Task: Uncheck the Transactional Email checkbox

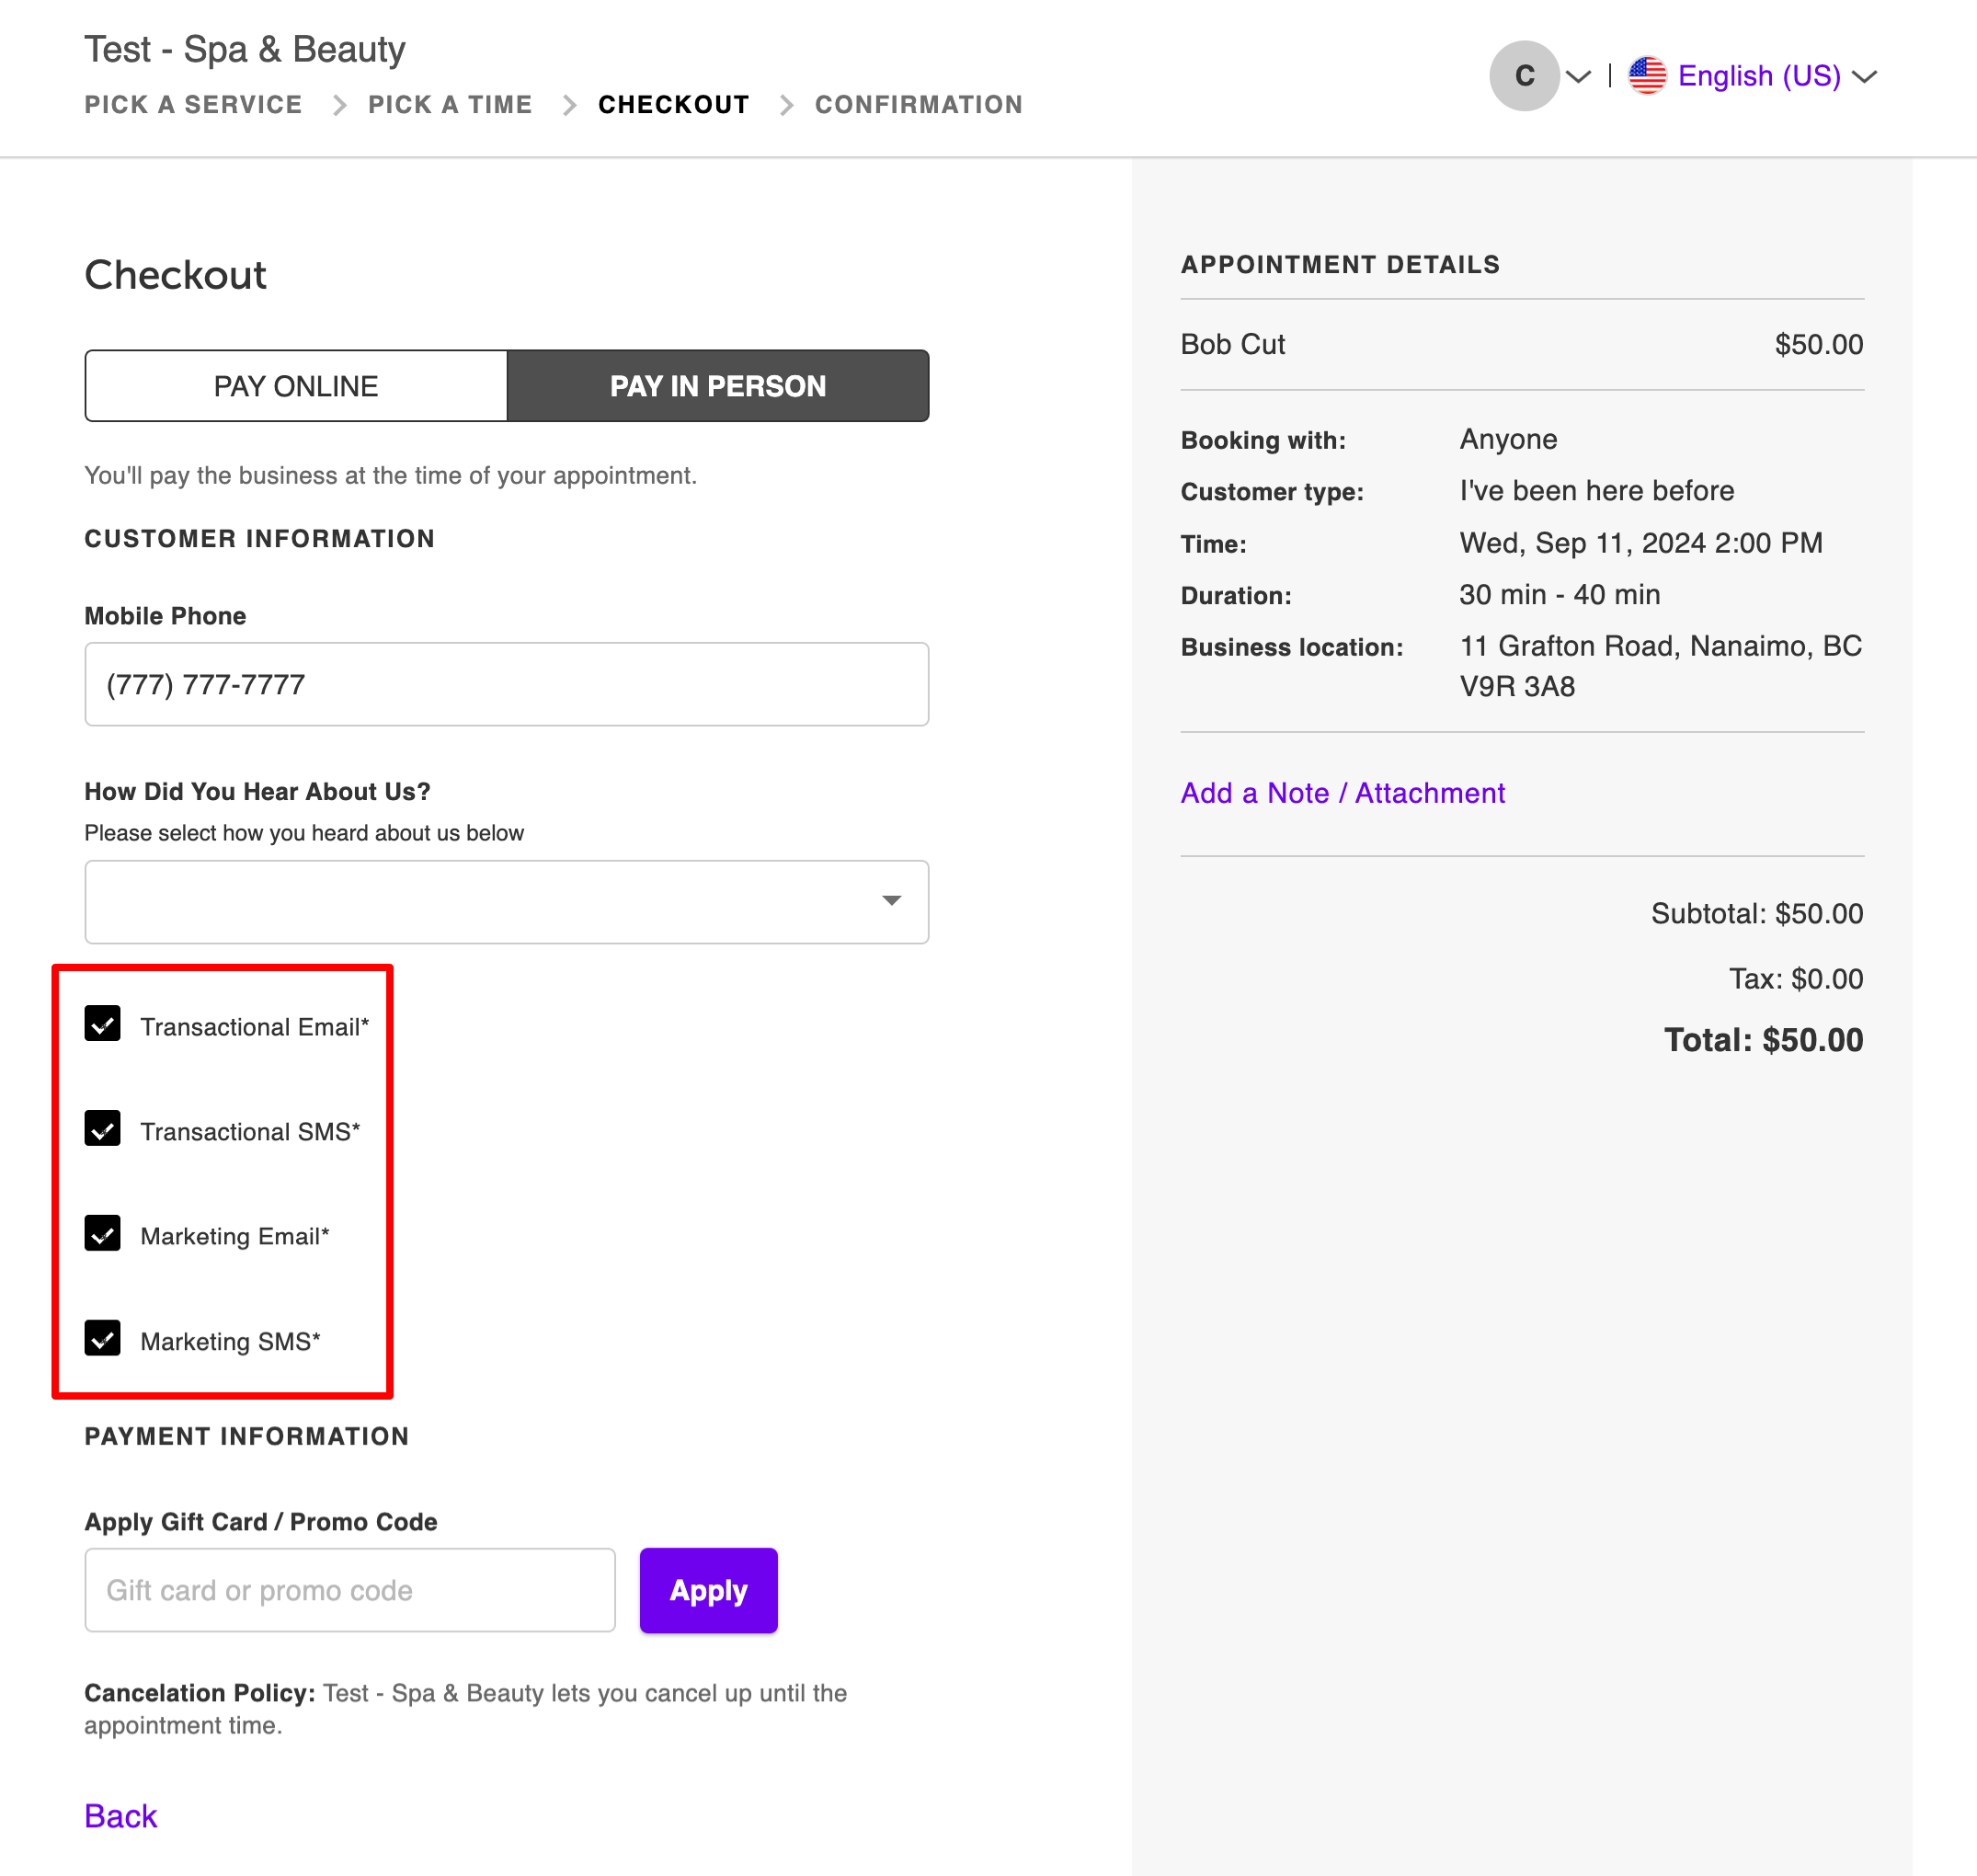Action: [103, 1024]
